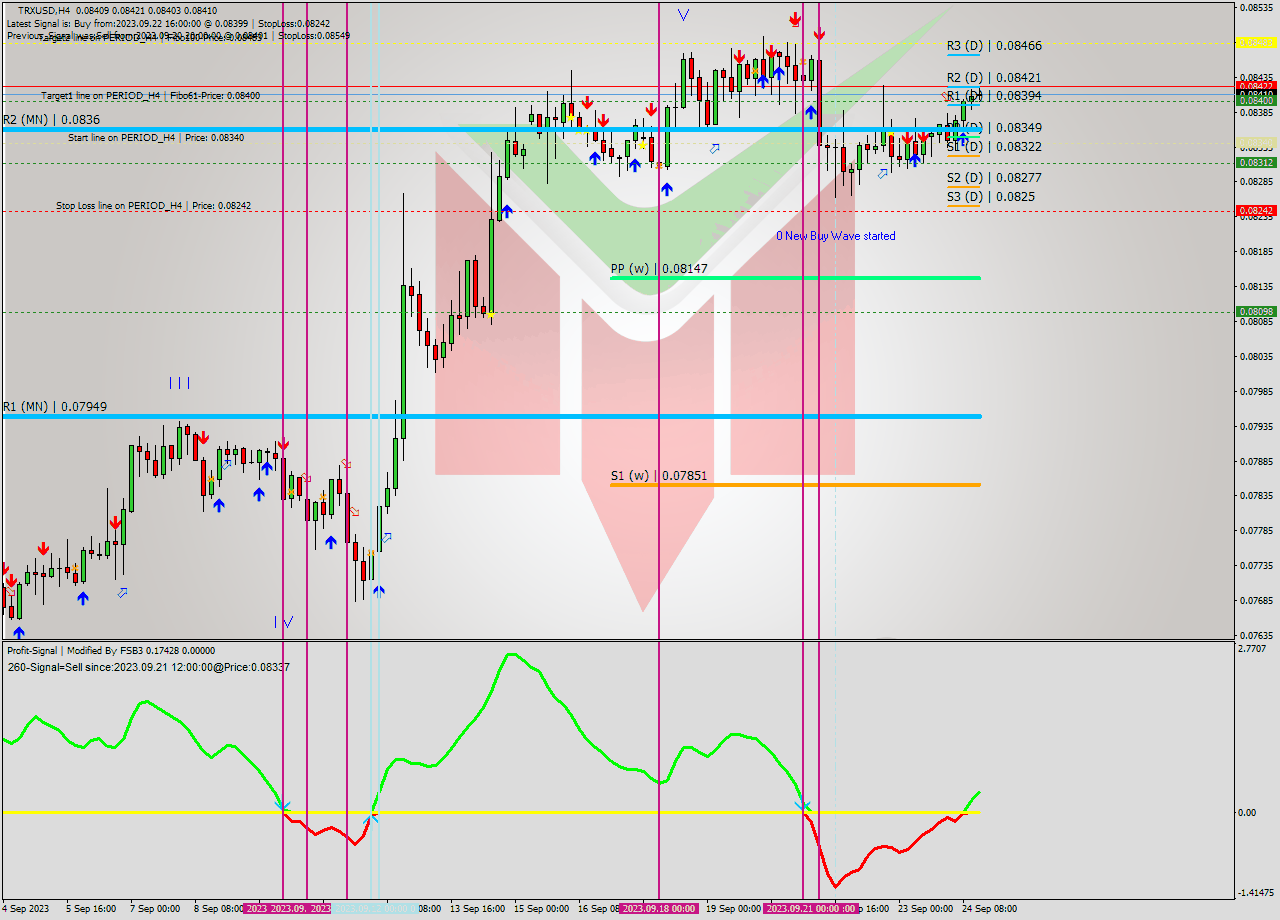Select the 'Latest Signal is: Buy' info line

(x=168, y=23)
